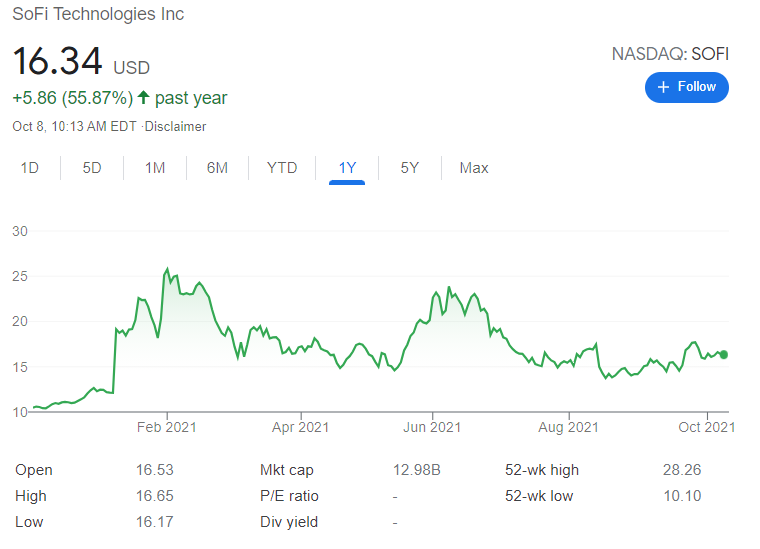Click the 52-wk low value 10.10

pyautogui.click(x=682, y=496)
